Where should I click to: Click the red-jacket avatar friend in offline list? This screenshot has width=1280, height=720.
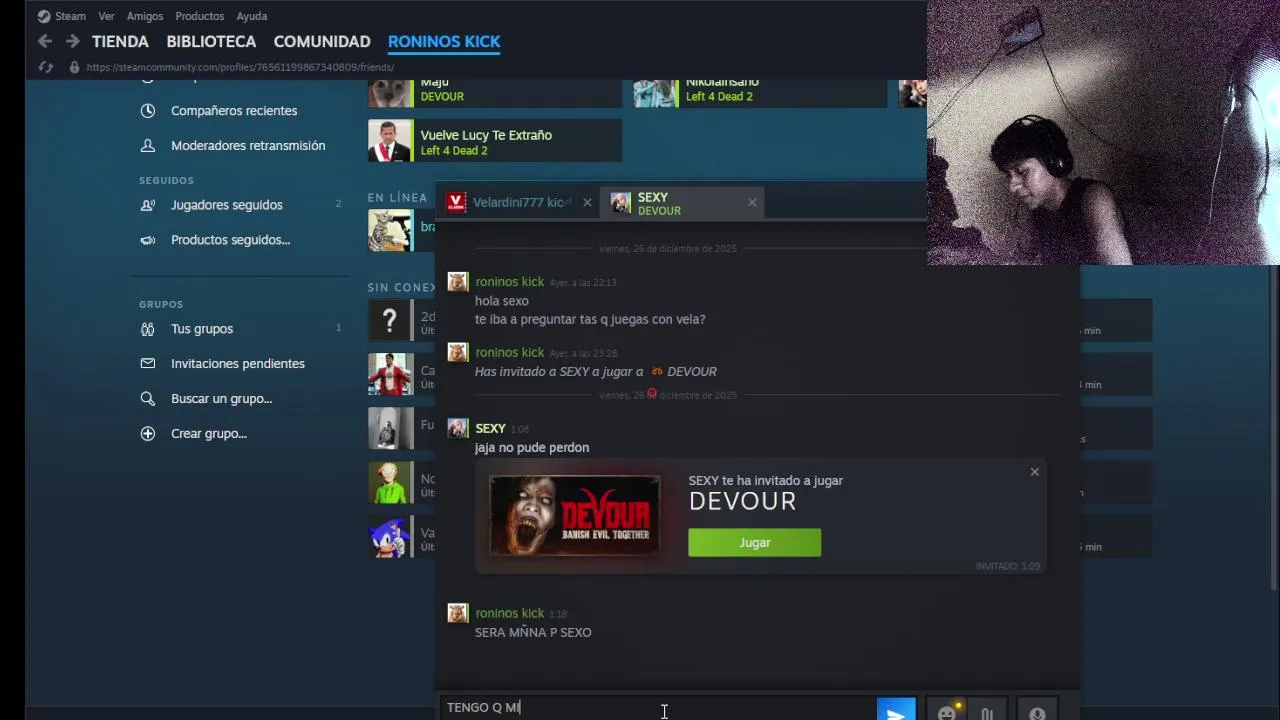[x=390, y=375]
